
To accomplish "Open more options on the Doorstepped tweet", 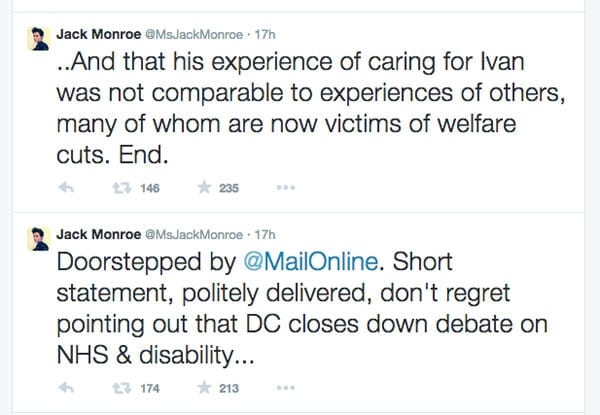I will point(285,388).
